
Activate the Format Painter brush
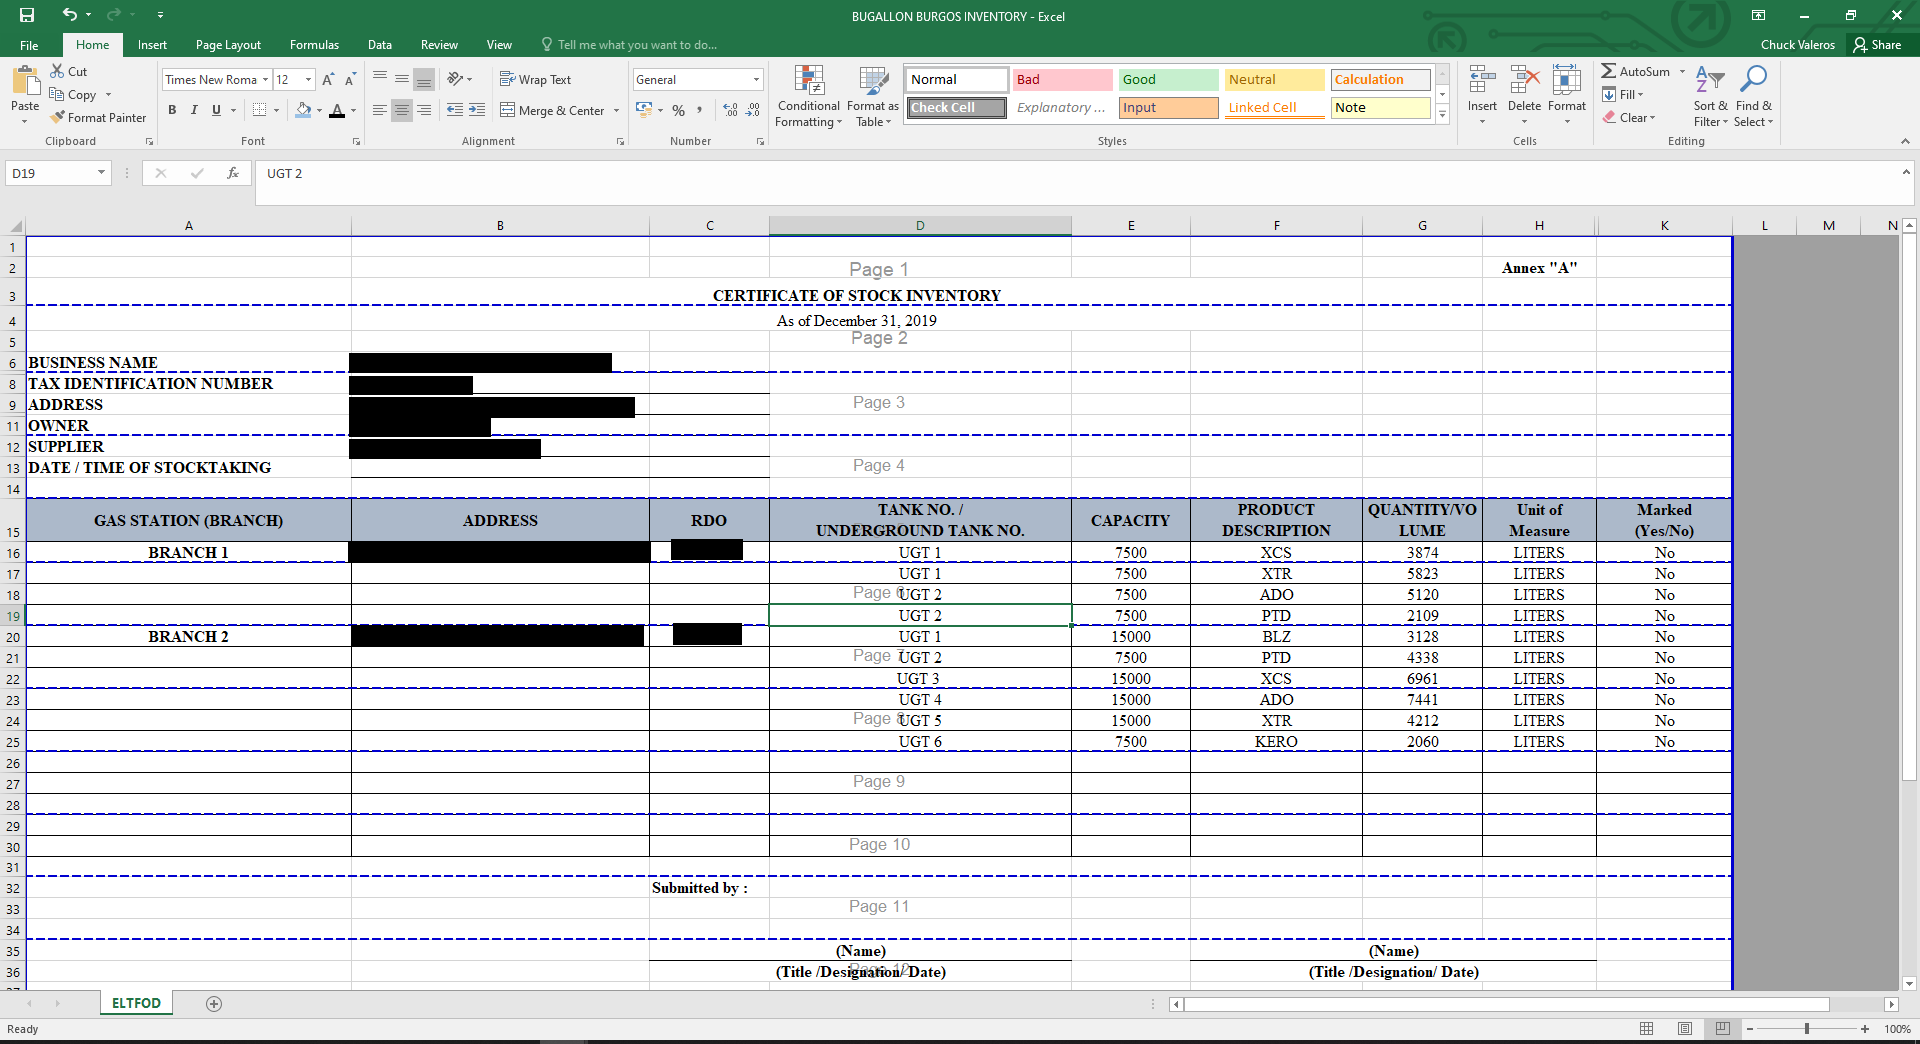point(98,118)
